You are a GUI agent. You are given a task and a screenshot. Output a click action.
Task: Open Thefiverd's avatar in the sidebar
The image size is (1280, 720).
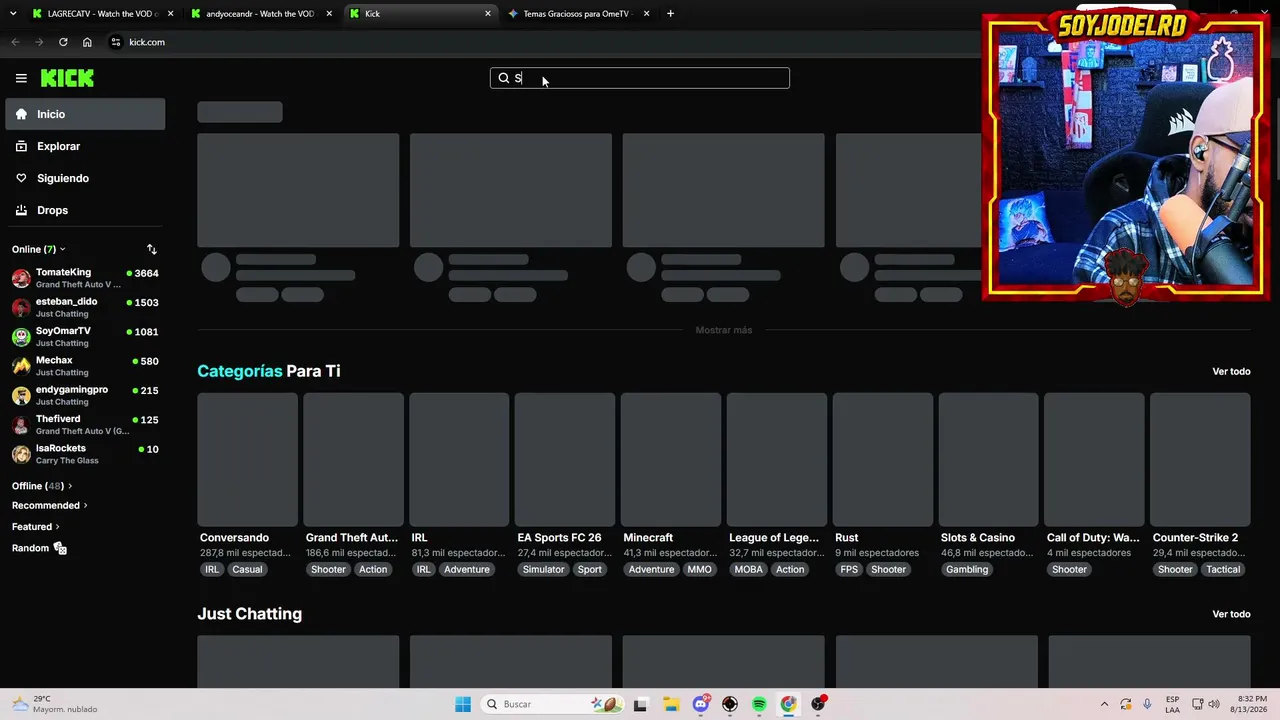(x=21, y=425)
